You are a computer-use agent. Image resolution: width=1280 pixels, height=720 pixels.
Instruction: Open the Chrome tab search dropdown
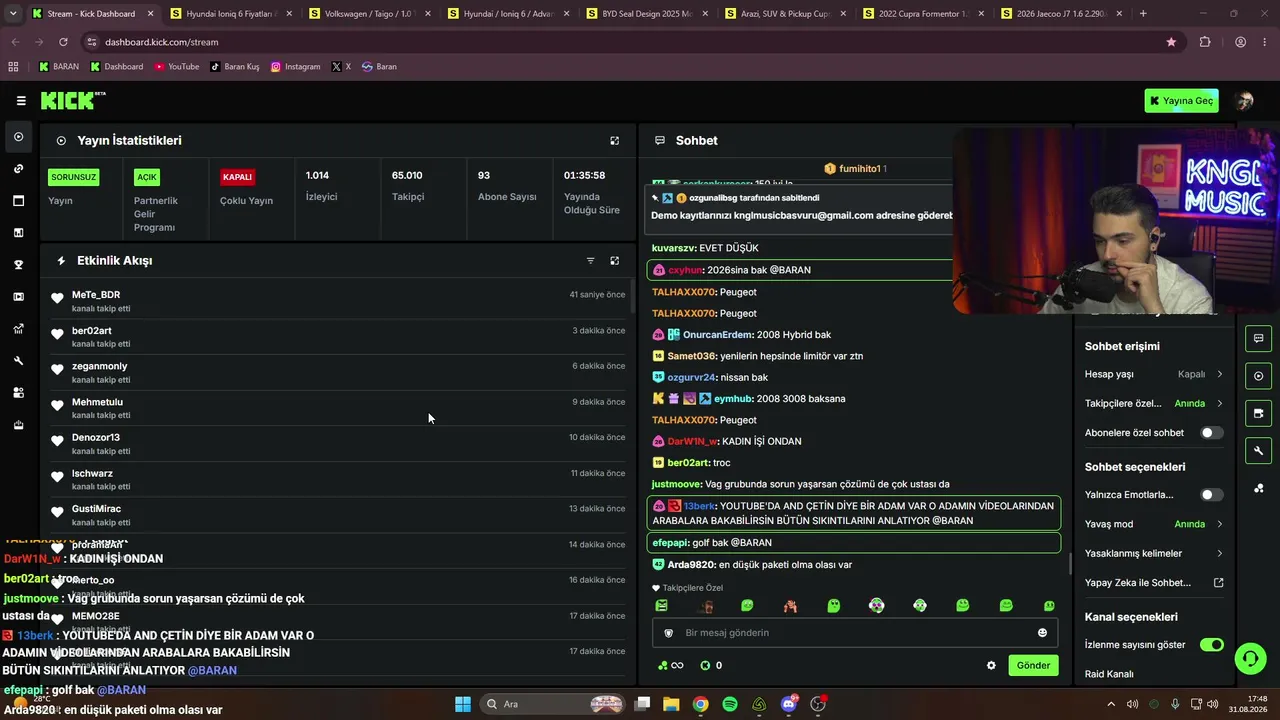coord(13,14)
